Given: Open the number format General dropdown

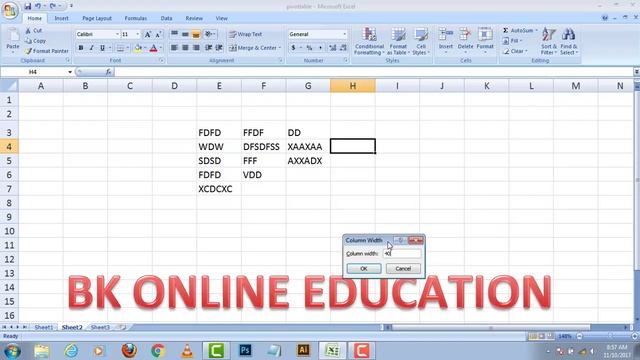Looking at the screenshot, I should [344, 34].
